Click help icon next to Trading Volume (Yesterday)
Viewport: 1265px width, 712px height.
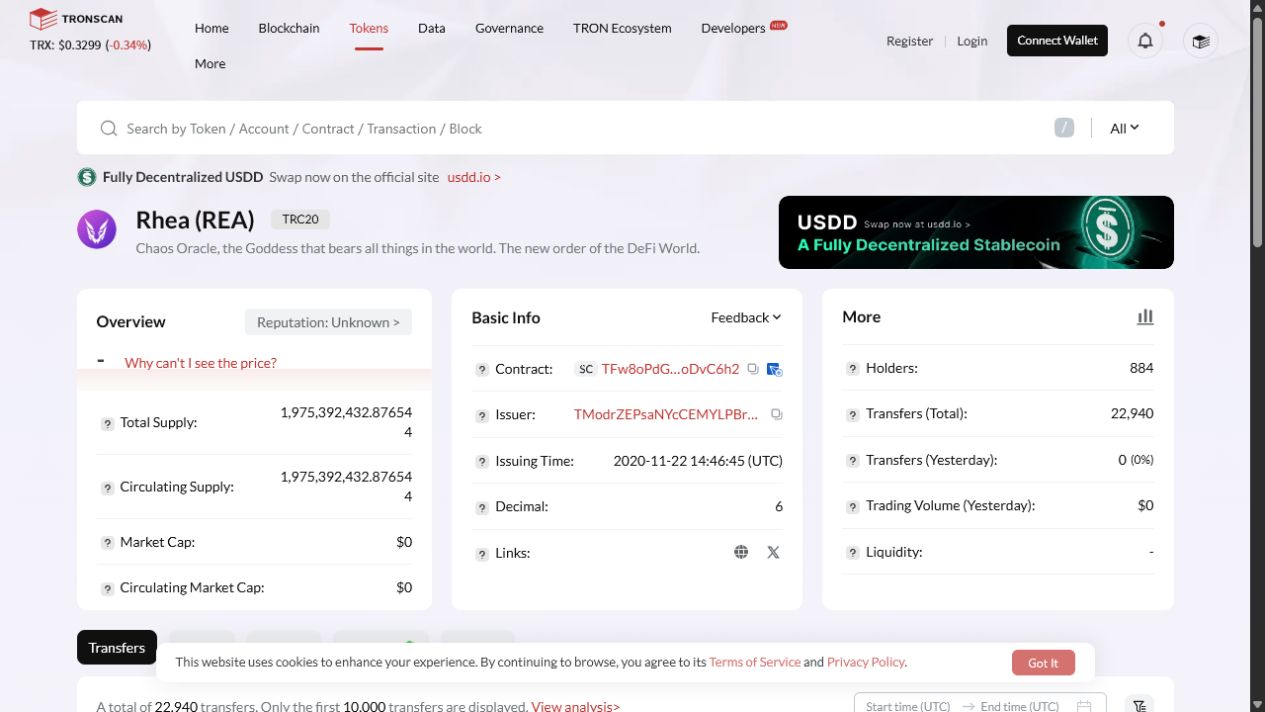point(853,506)
